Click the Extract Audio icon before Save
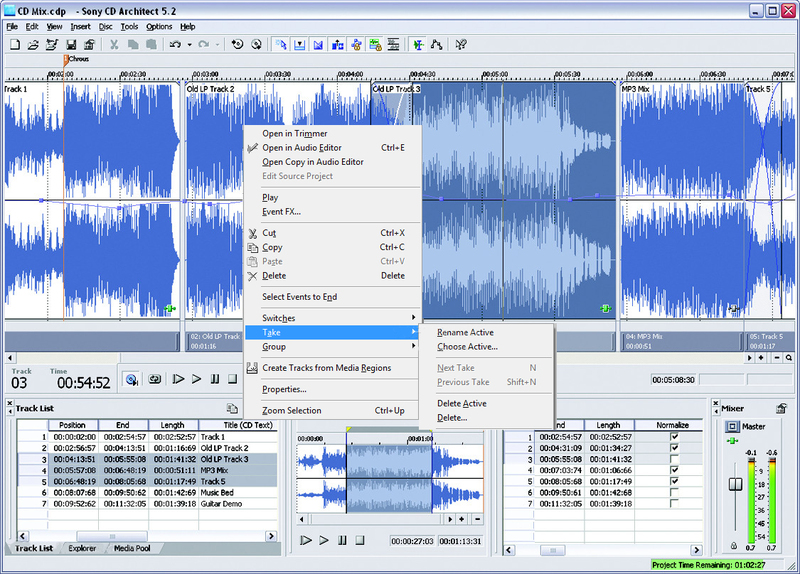The width and height of the screenshot is (800, 574). (52, 45)
